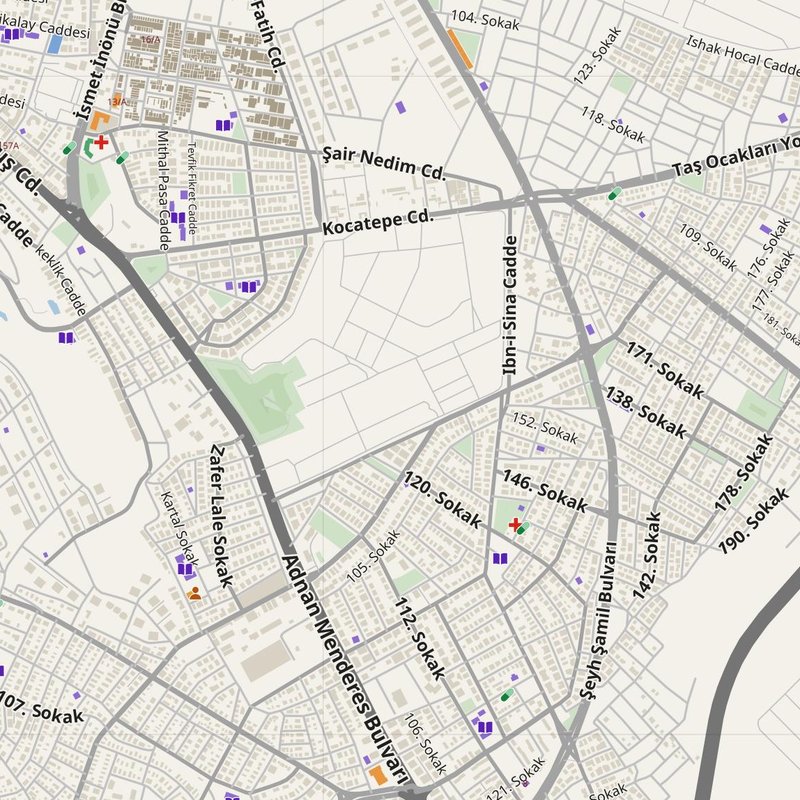Select the 109. Sokak label
The width and height of the screenshot is (800, 800).
(708, 247)
